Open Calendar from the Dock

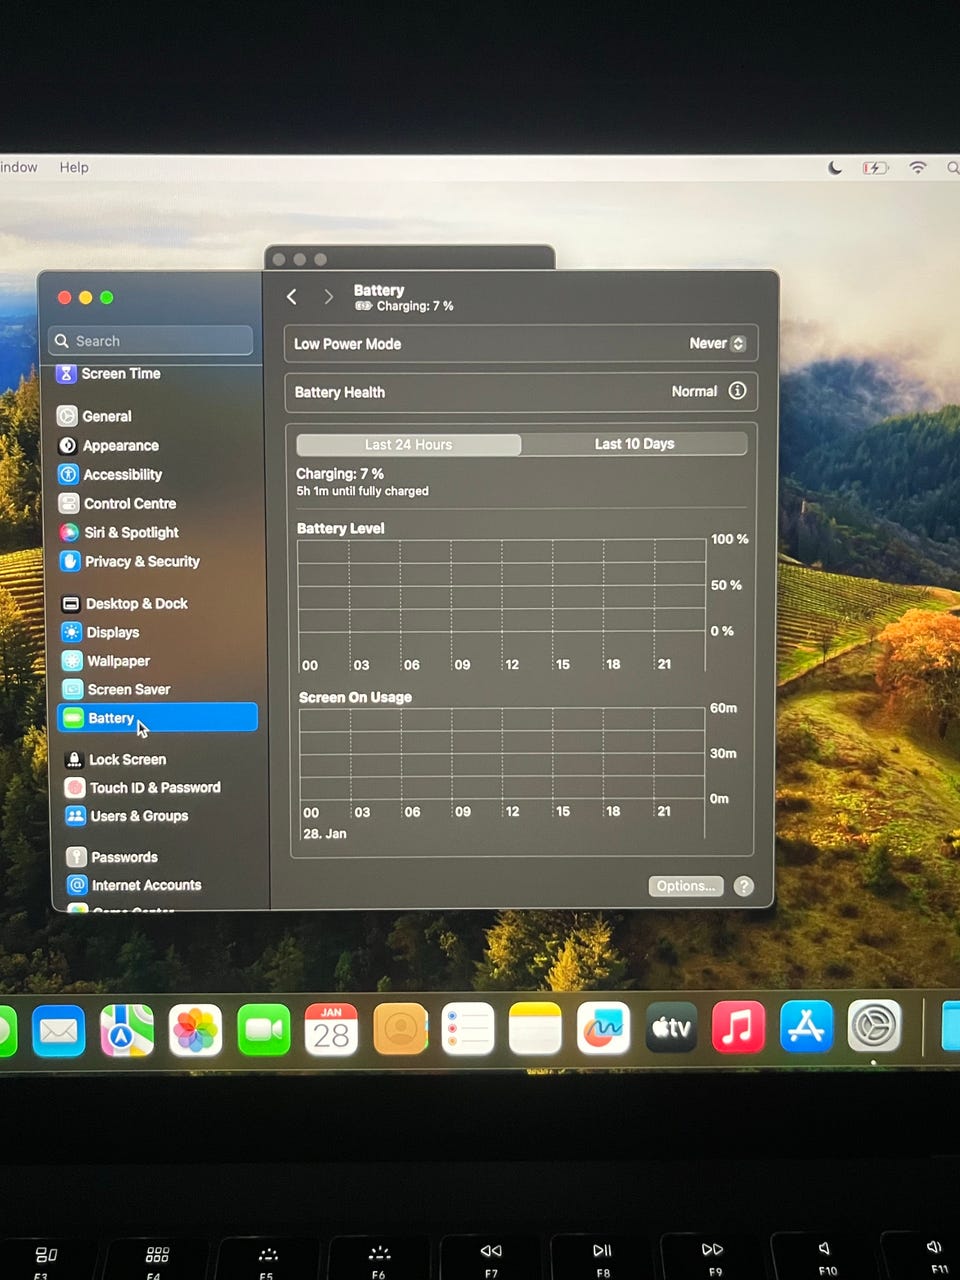coord(331,1030)
